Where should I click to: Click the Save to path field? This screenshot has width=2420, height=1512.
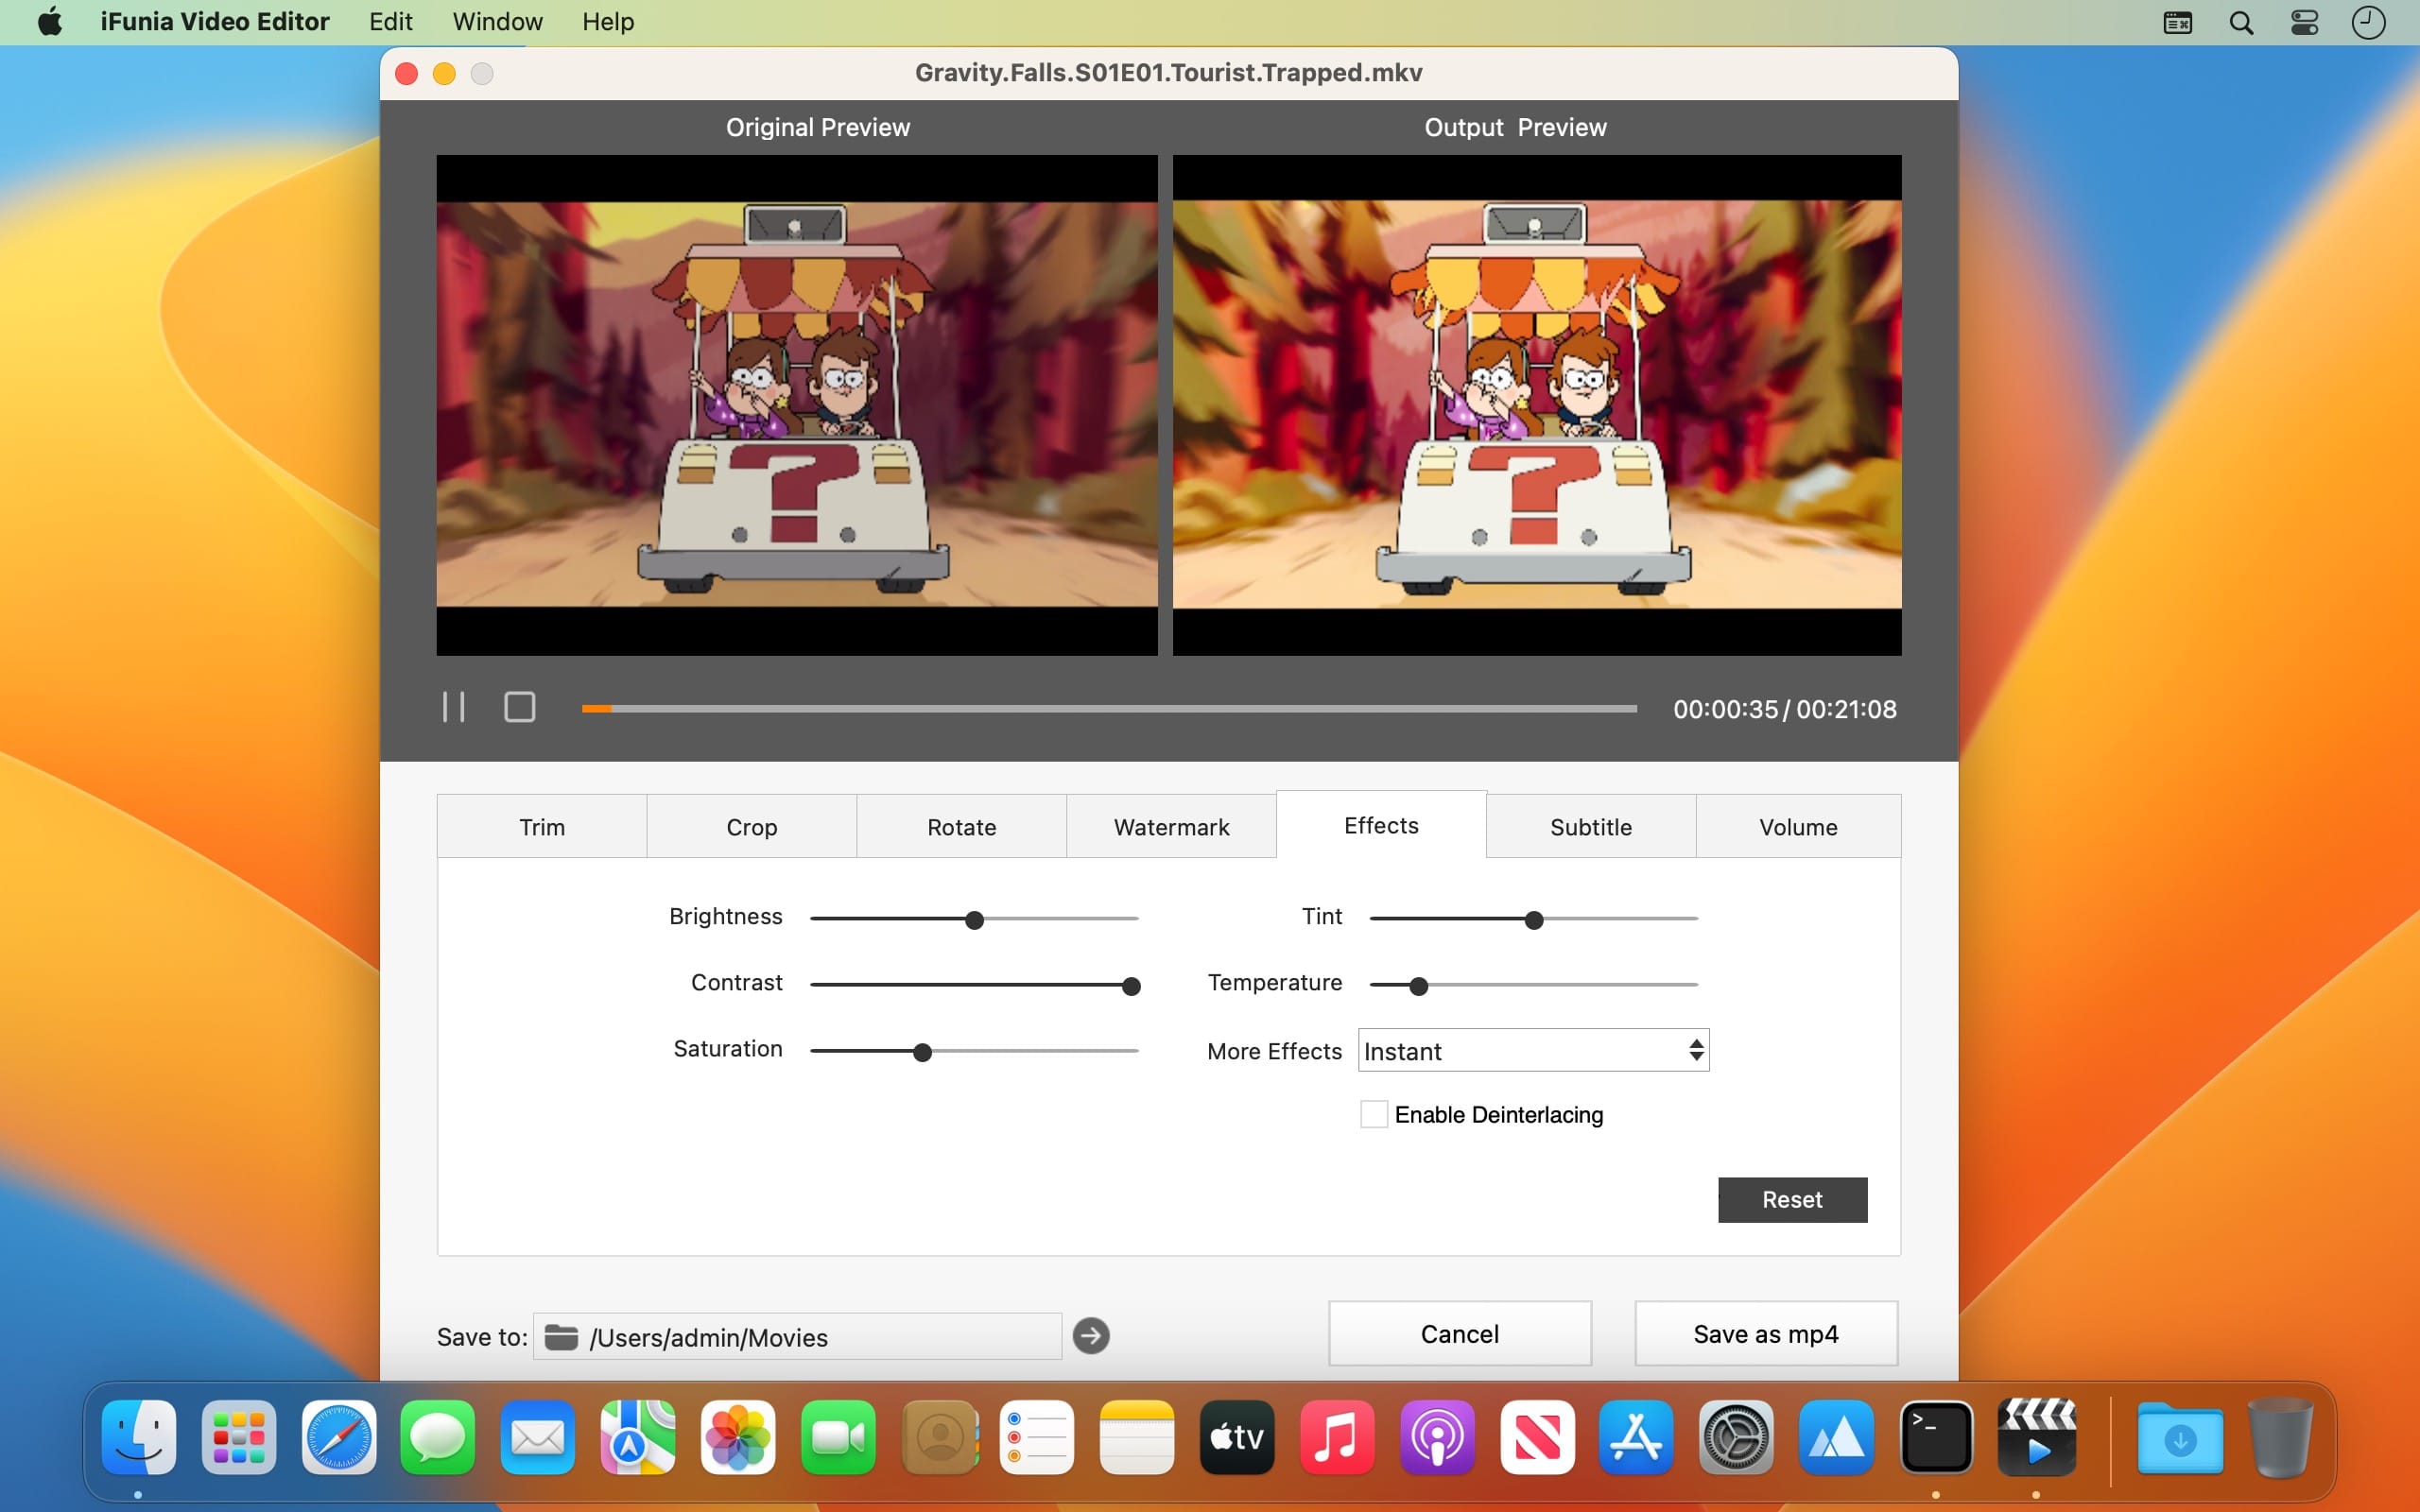click(x=797, y=1336)
